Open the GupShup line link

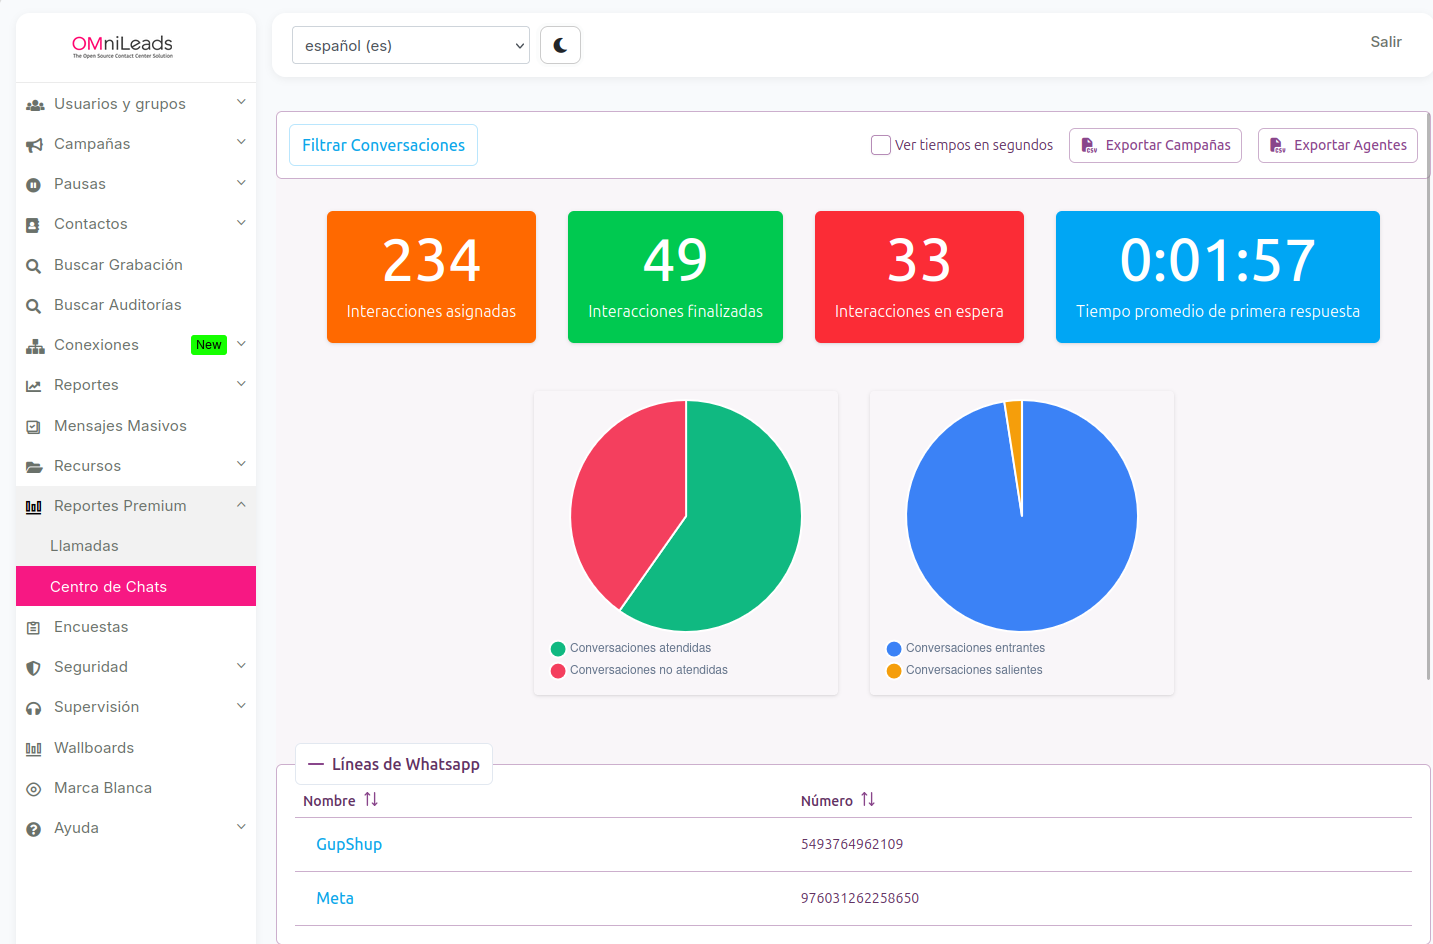(x=349, y=844)
